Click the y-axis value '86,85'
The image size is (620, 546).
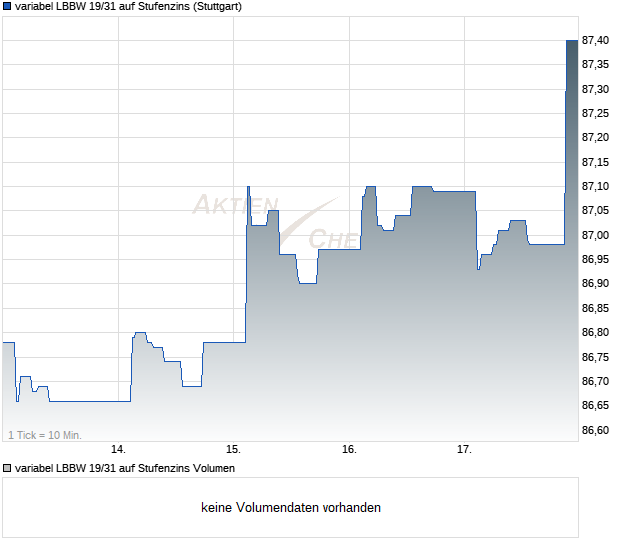coord(595,308)
